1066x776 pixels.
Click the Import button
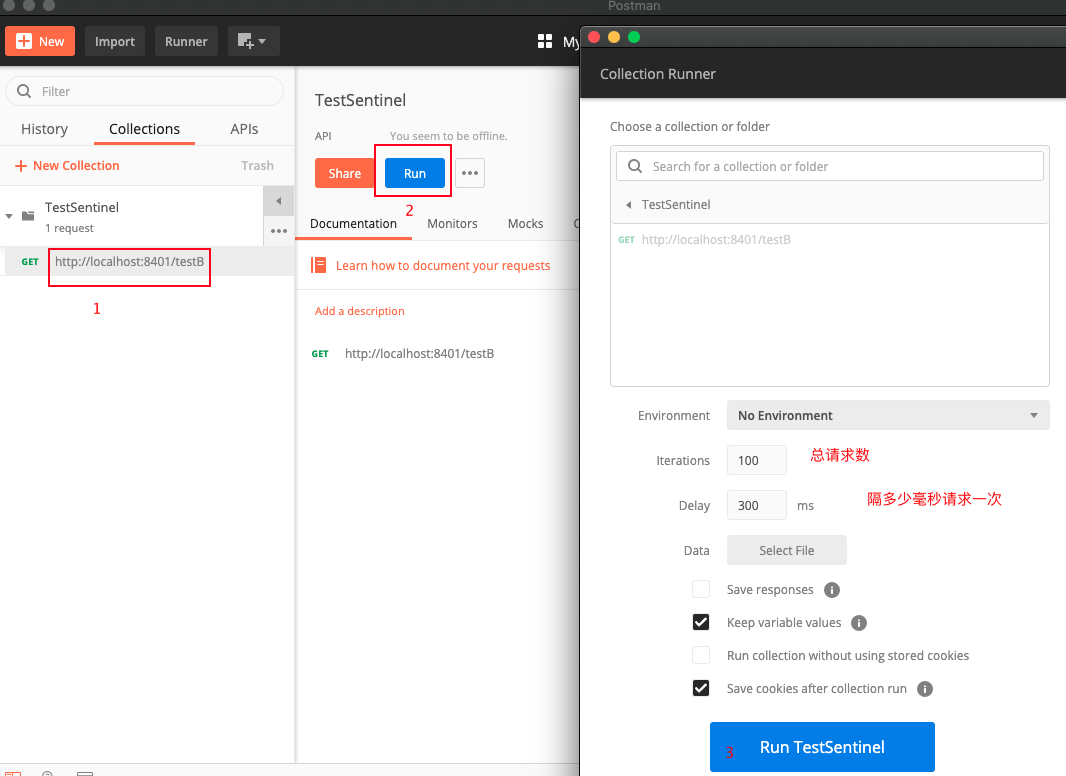point(115,41)
